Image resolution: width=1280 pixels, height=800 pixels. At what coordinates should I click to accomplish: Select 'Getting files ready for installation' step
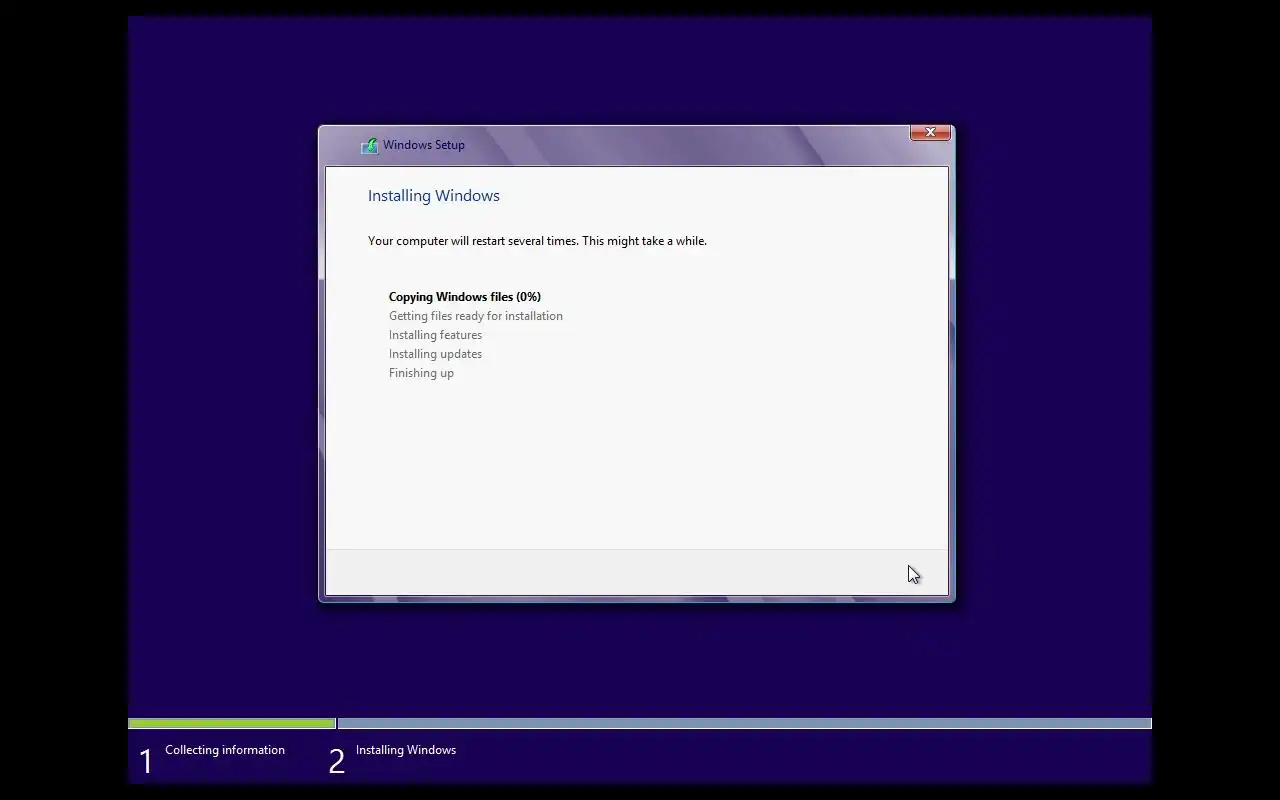tap(476, 316)
